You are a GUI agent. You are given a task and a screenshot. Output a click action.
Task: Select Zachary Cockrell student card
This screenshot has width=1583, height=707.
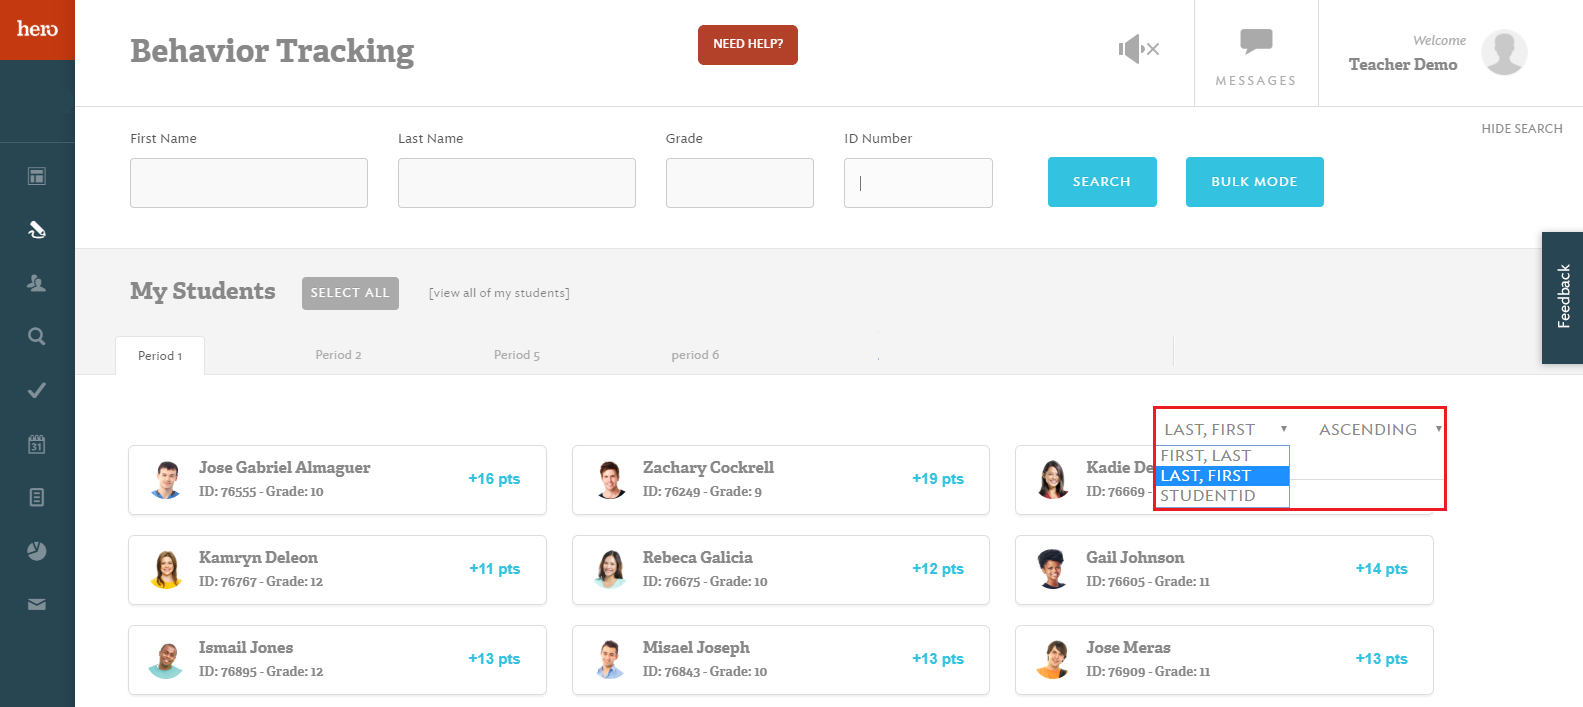(x=781, y=480)
